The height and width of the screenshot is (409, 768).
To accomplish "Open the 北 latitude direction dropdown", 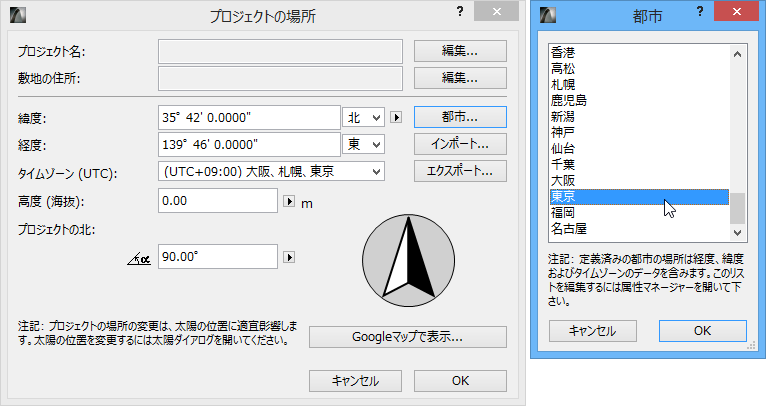I will click(x=363, y=118).
